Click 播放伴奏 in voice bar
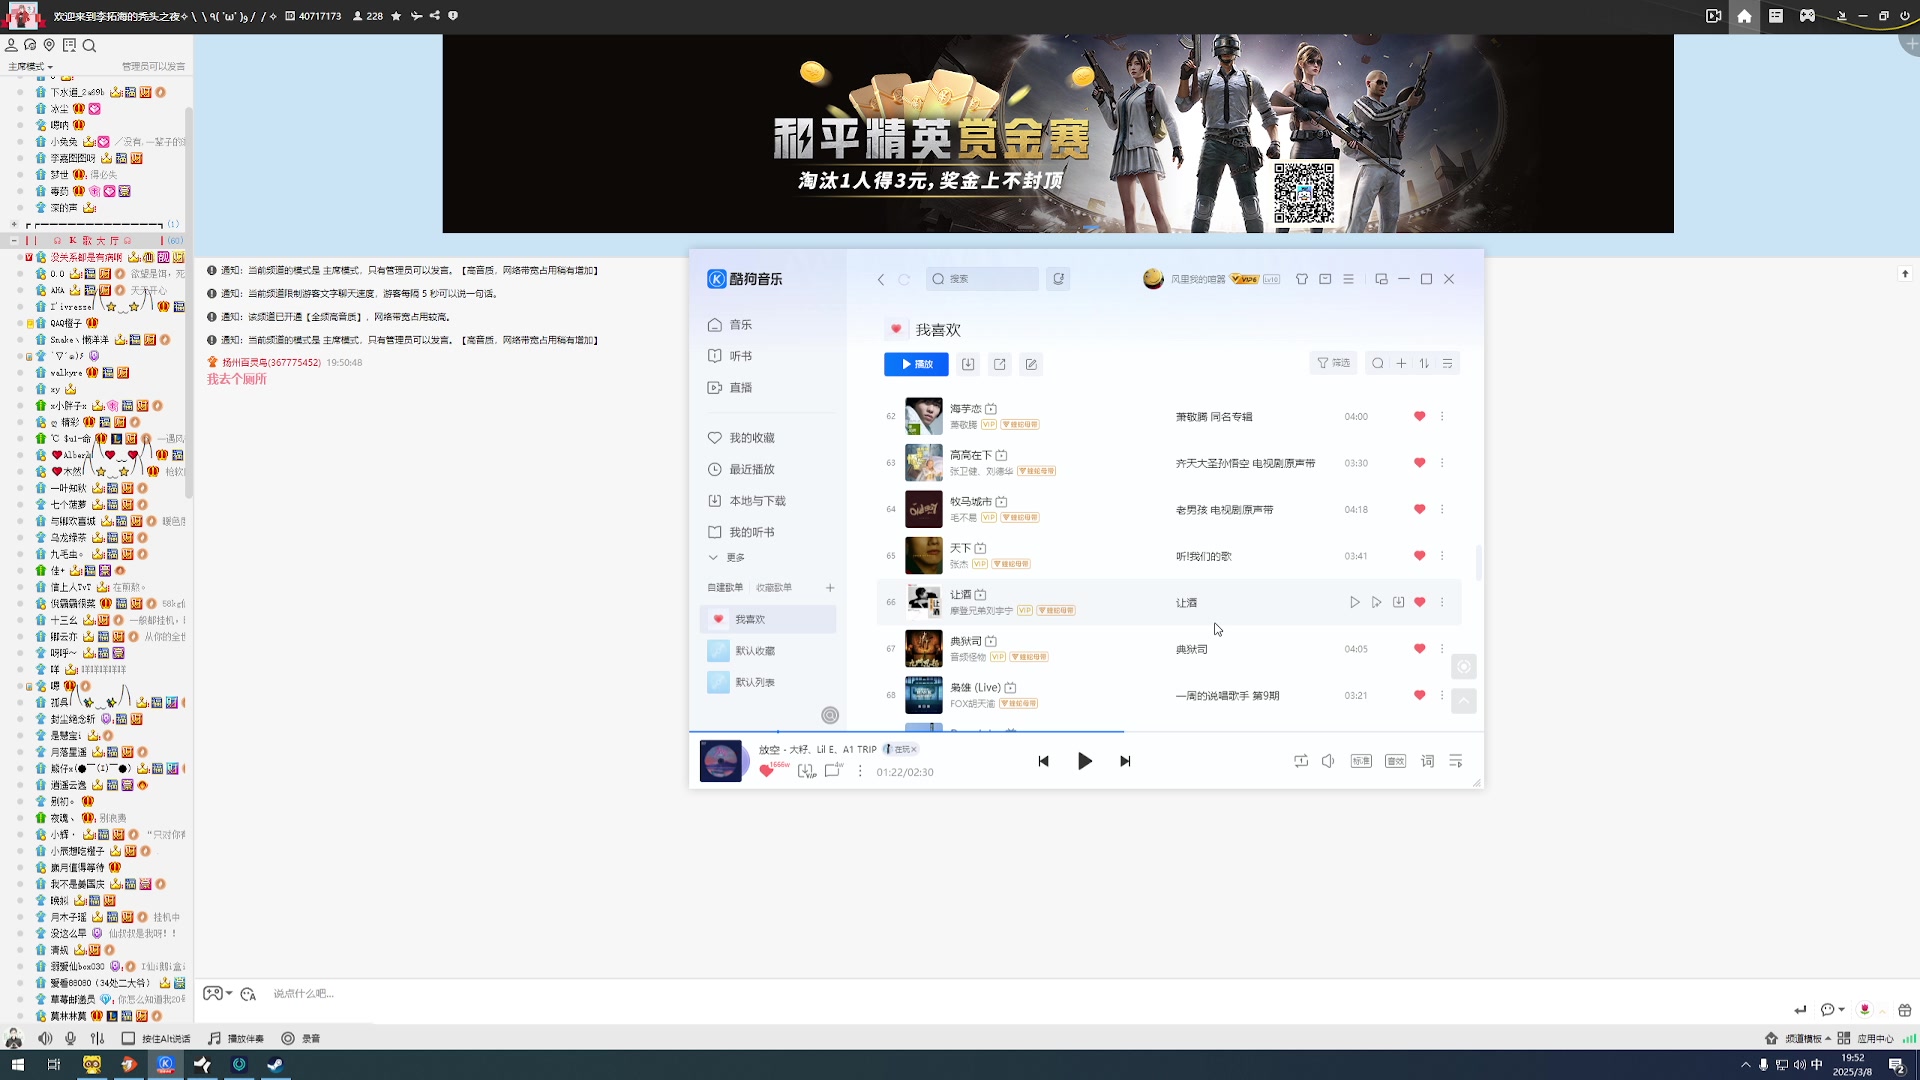 coord(237,1038)
